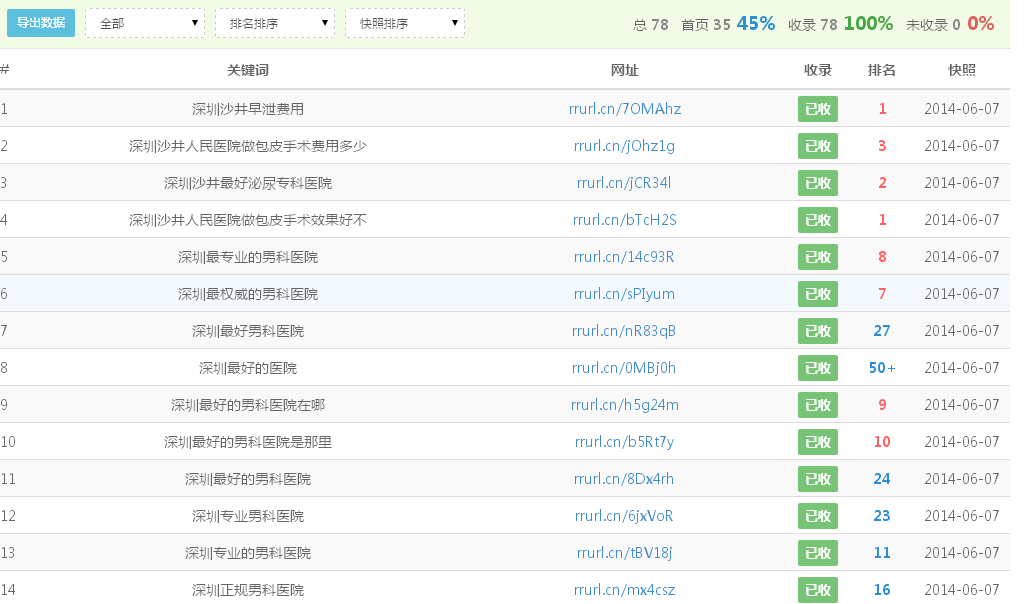Screen dimensions: 1024x604
Task: Click the 已收 badge for 深圳最好的医院
Action: (x=817, y=367)
